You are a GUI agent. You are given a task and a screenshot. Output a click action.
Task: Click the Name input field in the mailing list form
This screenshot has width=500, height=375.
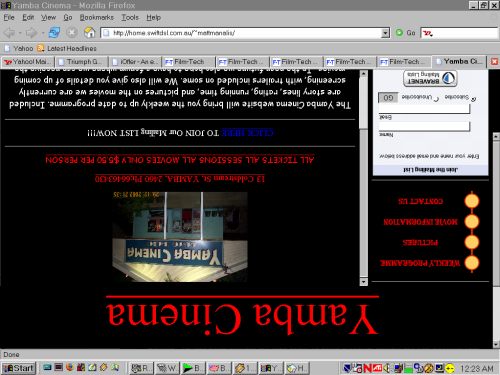(424, 126)
